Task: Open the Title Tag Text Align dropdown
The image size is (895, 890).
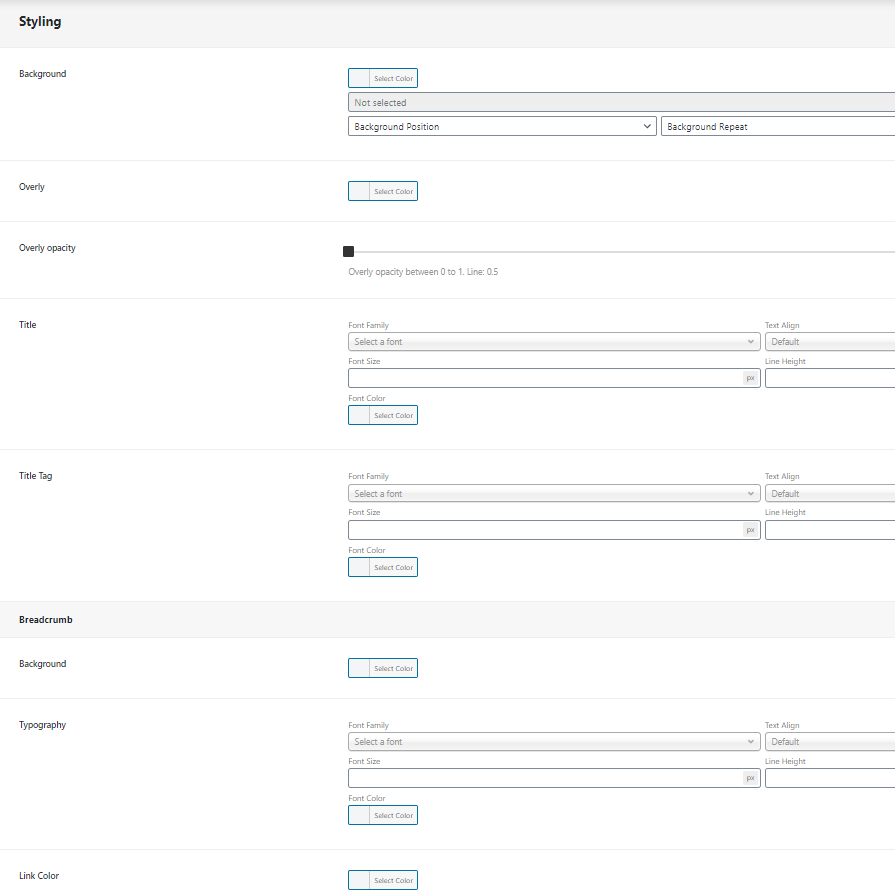Action: pos(829,494)
